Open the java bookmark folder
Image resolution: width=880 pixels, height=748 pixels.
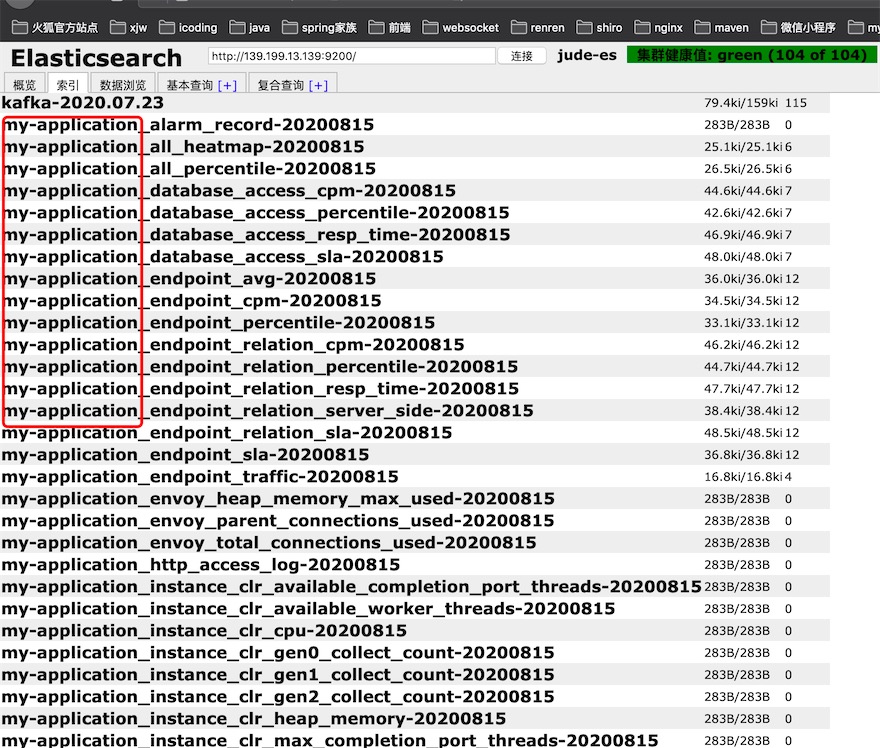(x=250, y=27)
